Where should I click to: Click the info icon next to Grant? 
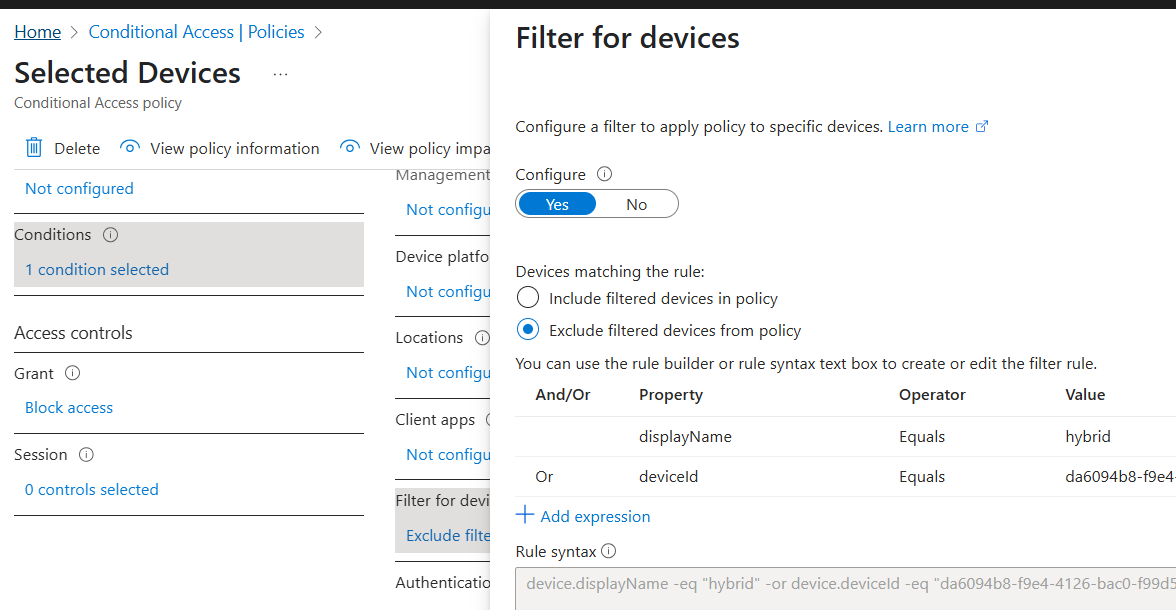point(73,373)
